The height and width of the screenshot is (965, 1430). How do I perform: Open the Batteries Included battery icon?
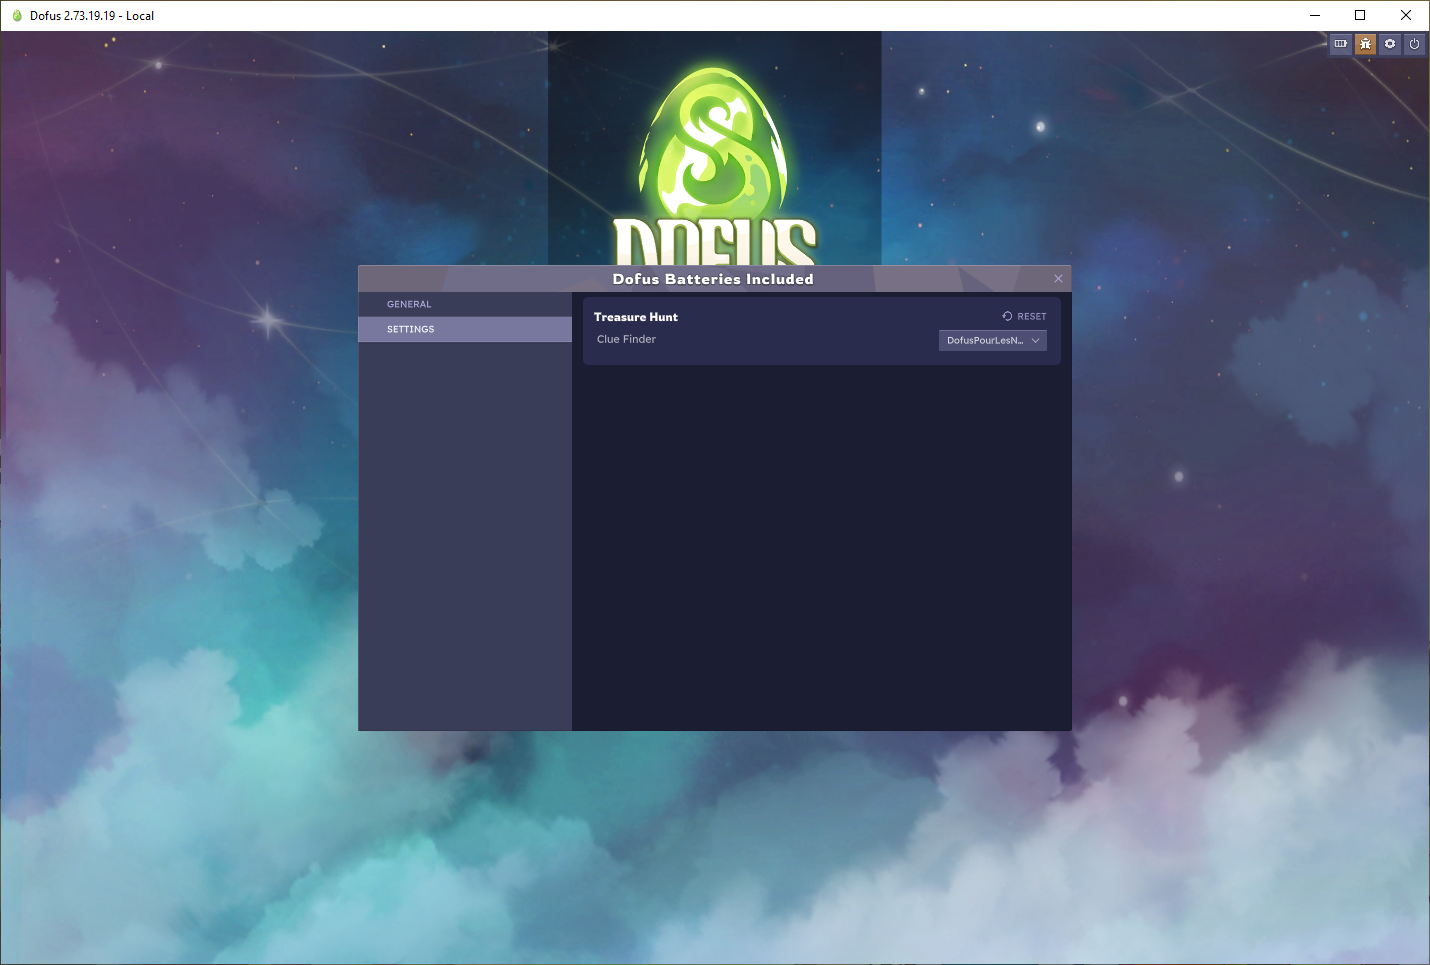(x=1341, y=44)
